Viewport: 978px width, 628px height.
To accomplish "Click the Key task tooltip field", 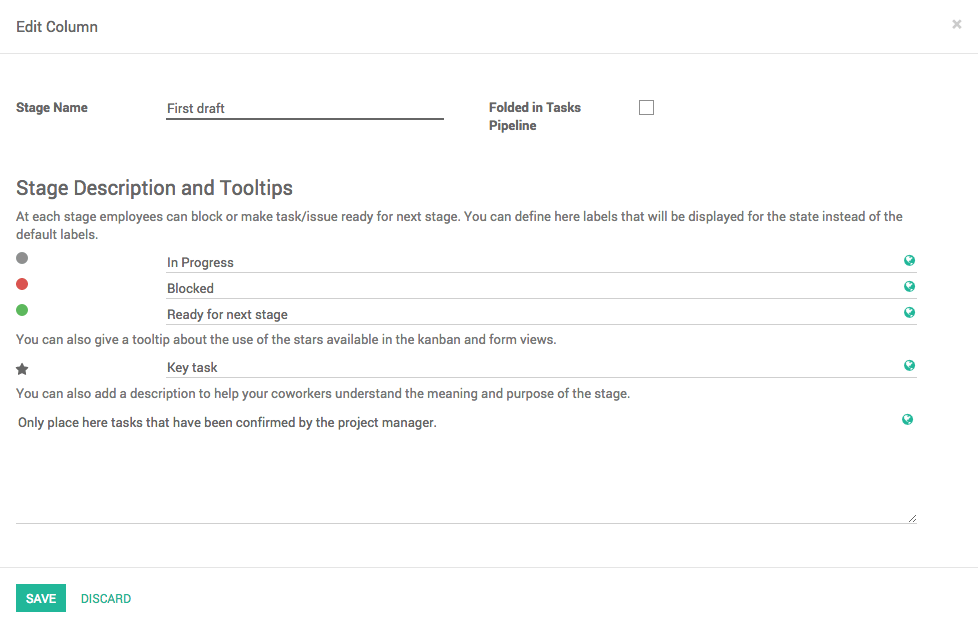I will point(530,367).
